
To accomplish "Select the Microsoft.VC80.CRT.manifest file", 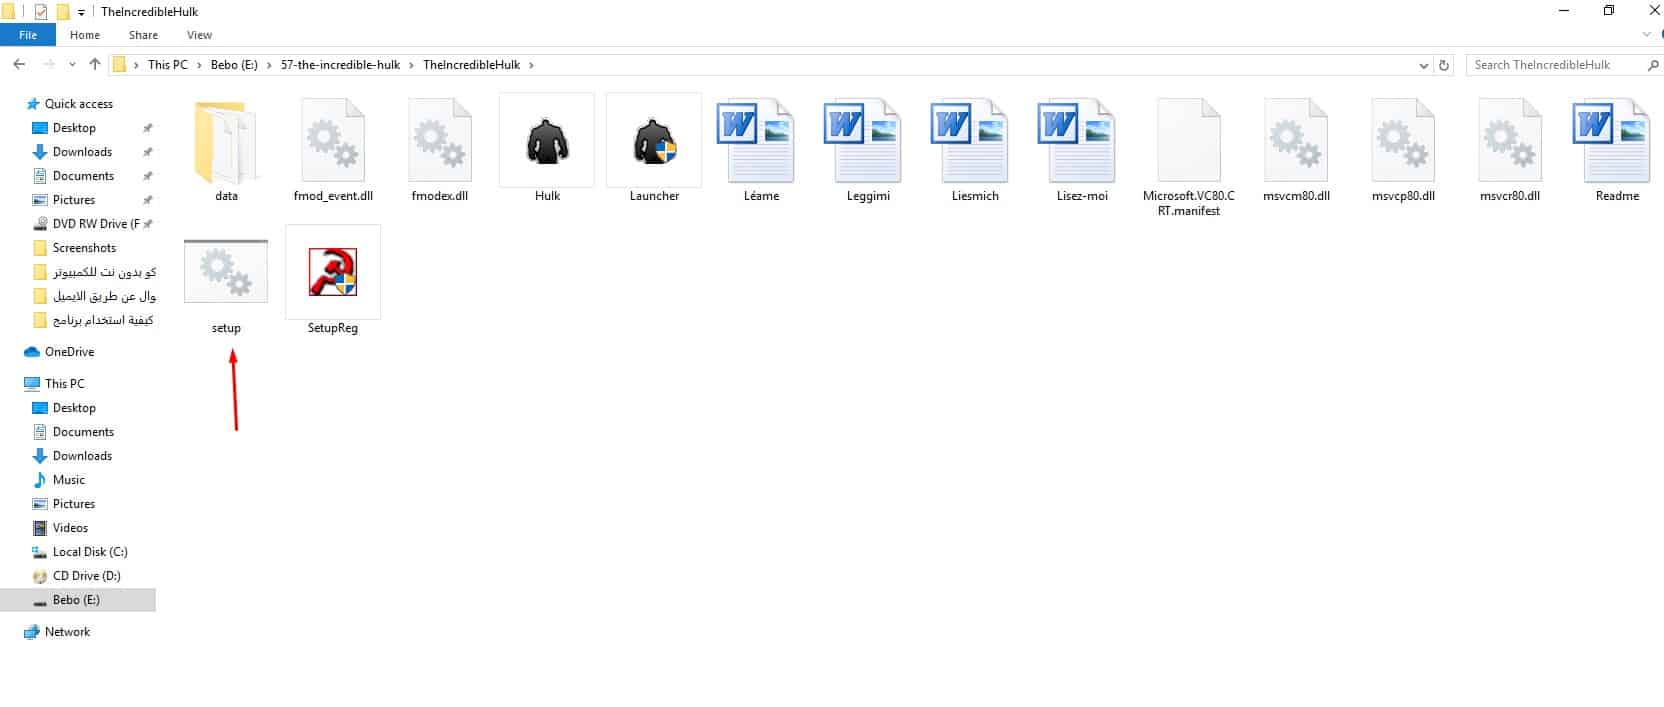I will (x=1188, y=143).
